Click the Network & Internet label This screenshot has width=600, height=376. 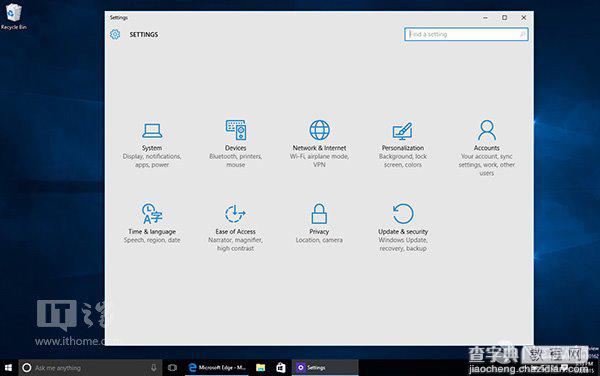click(320, 148)
